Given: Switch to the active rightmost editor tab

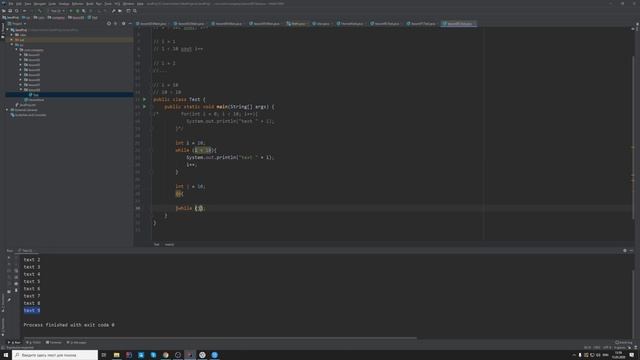Looking at the screenshot, I should 459,24.
